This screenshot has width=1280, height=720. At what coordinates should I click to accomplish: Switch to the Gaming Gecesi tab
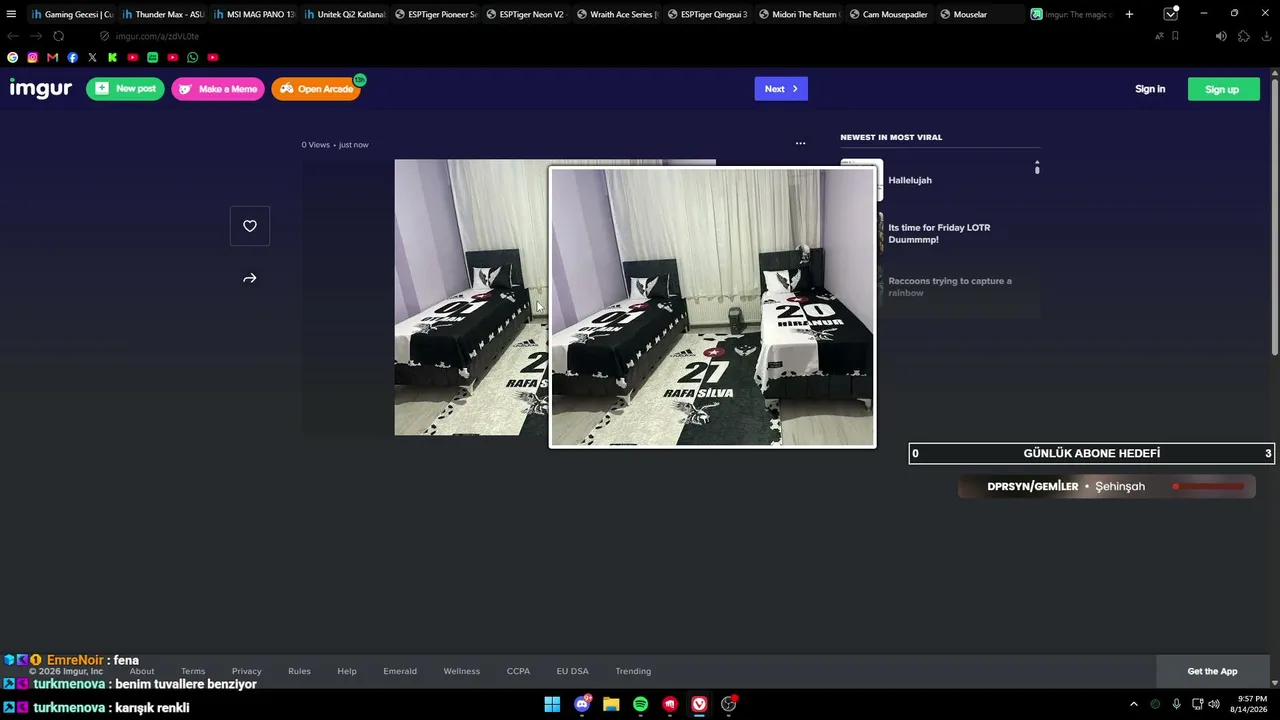(x=71, y=14)
